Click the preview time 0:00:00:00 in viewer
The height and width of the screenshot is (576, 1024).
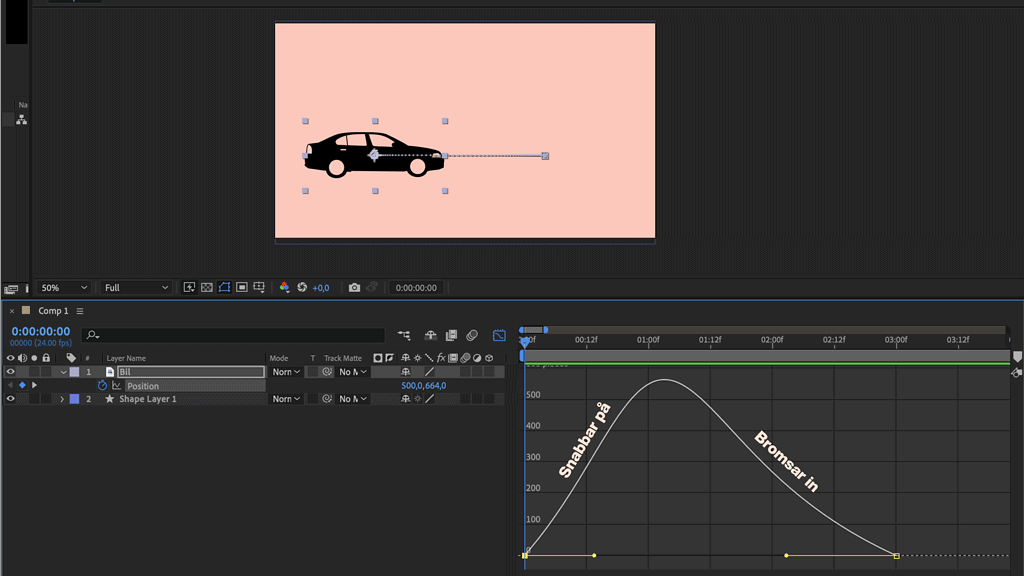[416, 288]
